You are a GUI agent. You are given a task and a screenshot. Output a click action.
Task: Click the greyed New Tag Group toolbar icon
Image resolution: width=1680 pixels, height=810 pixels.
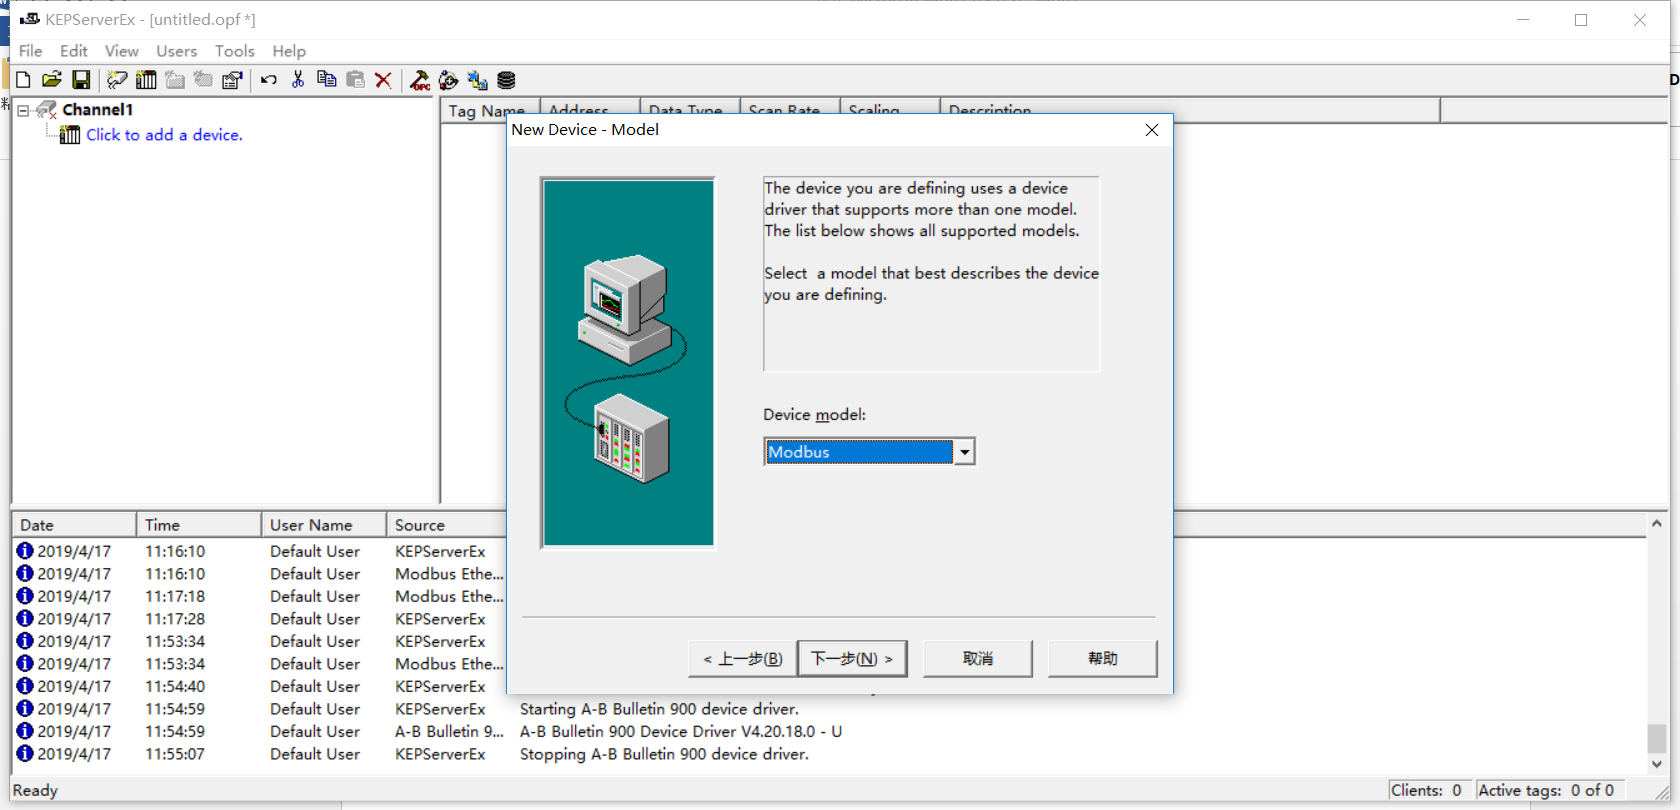click(x=175, y=80)
